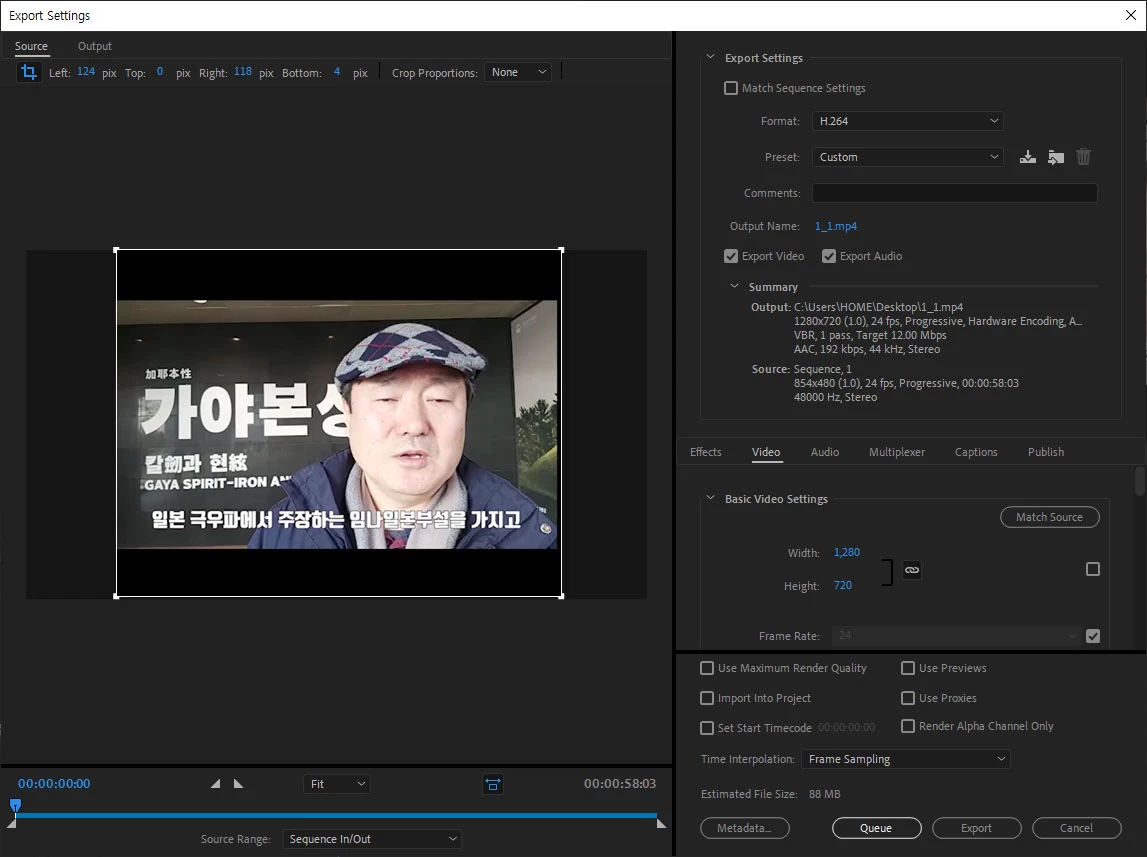Uncheck the Export Audio checkbox

point(829,256)
